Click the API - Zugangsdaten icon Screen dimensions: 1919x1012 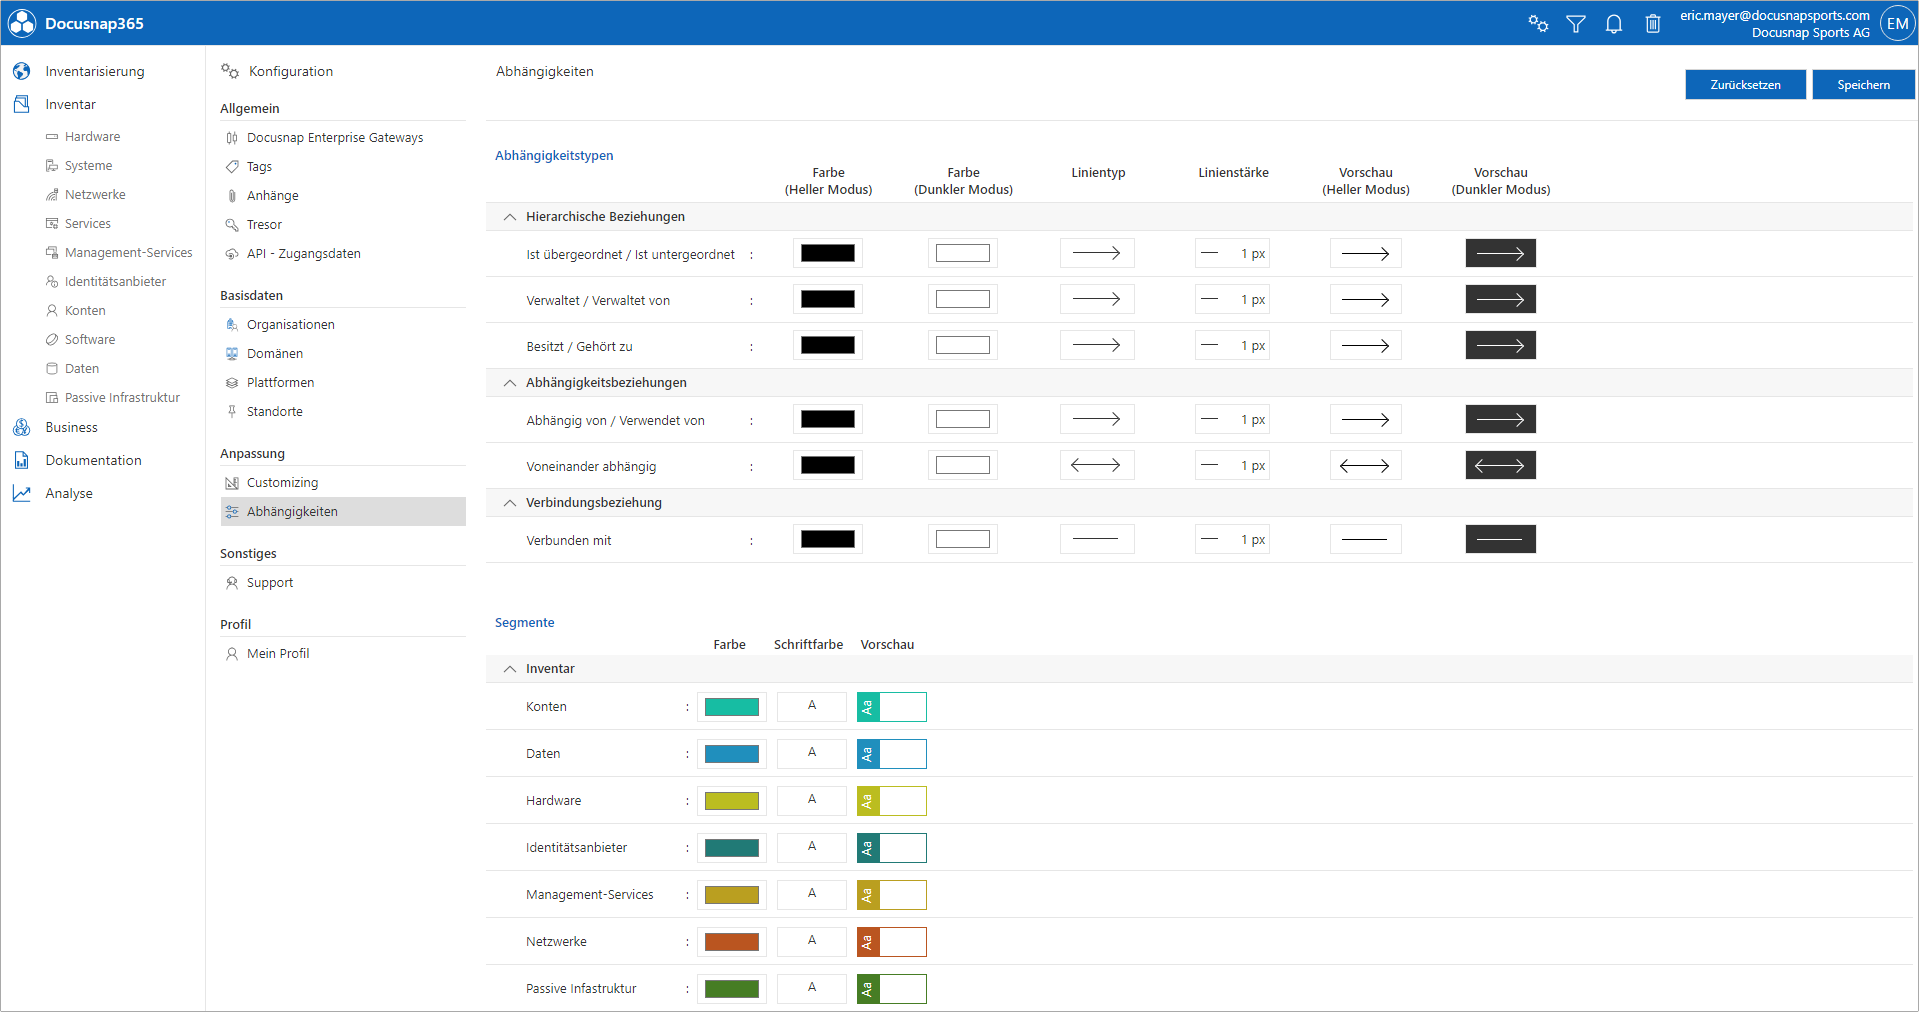(232, 254)
